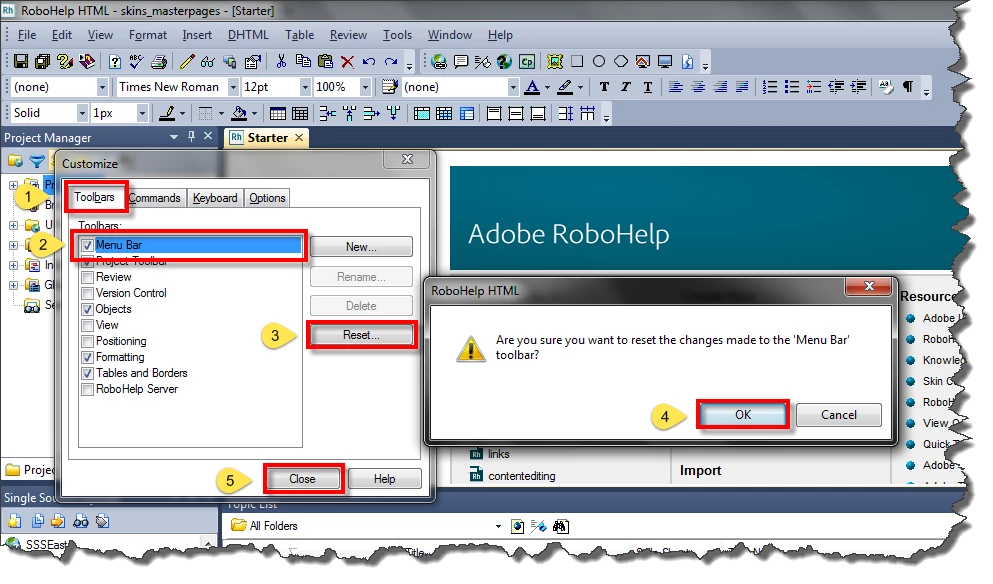The width and height of the screenshot is (993, 584).
Task: Open the Times New Roman font dropdown
Action: point(233,87)
